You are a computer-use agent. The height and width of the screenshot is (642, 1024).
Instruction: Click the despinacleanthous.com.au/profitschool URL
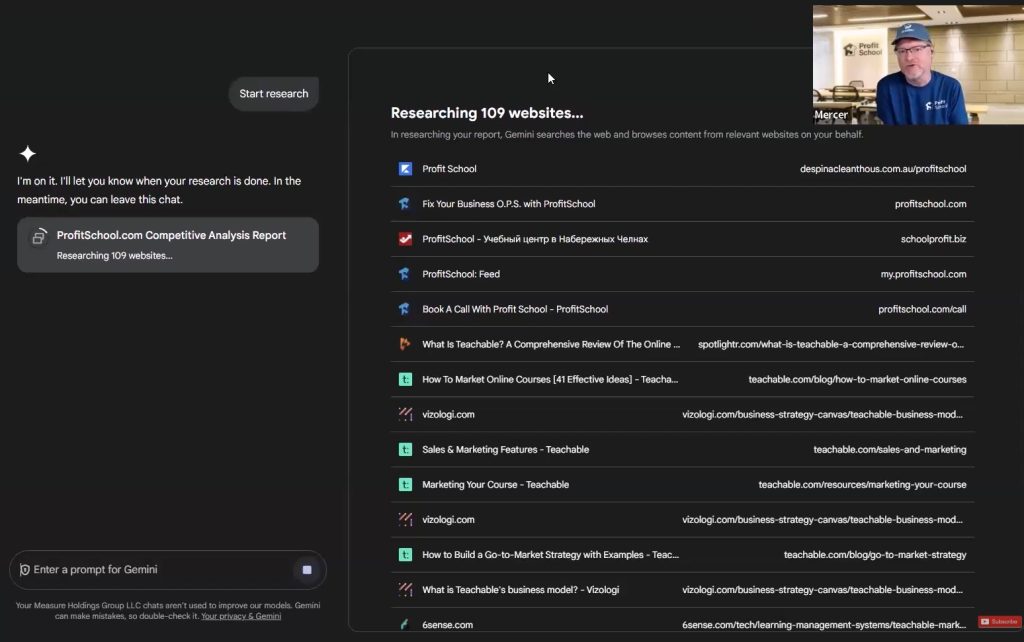tap(883, 169)
